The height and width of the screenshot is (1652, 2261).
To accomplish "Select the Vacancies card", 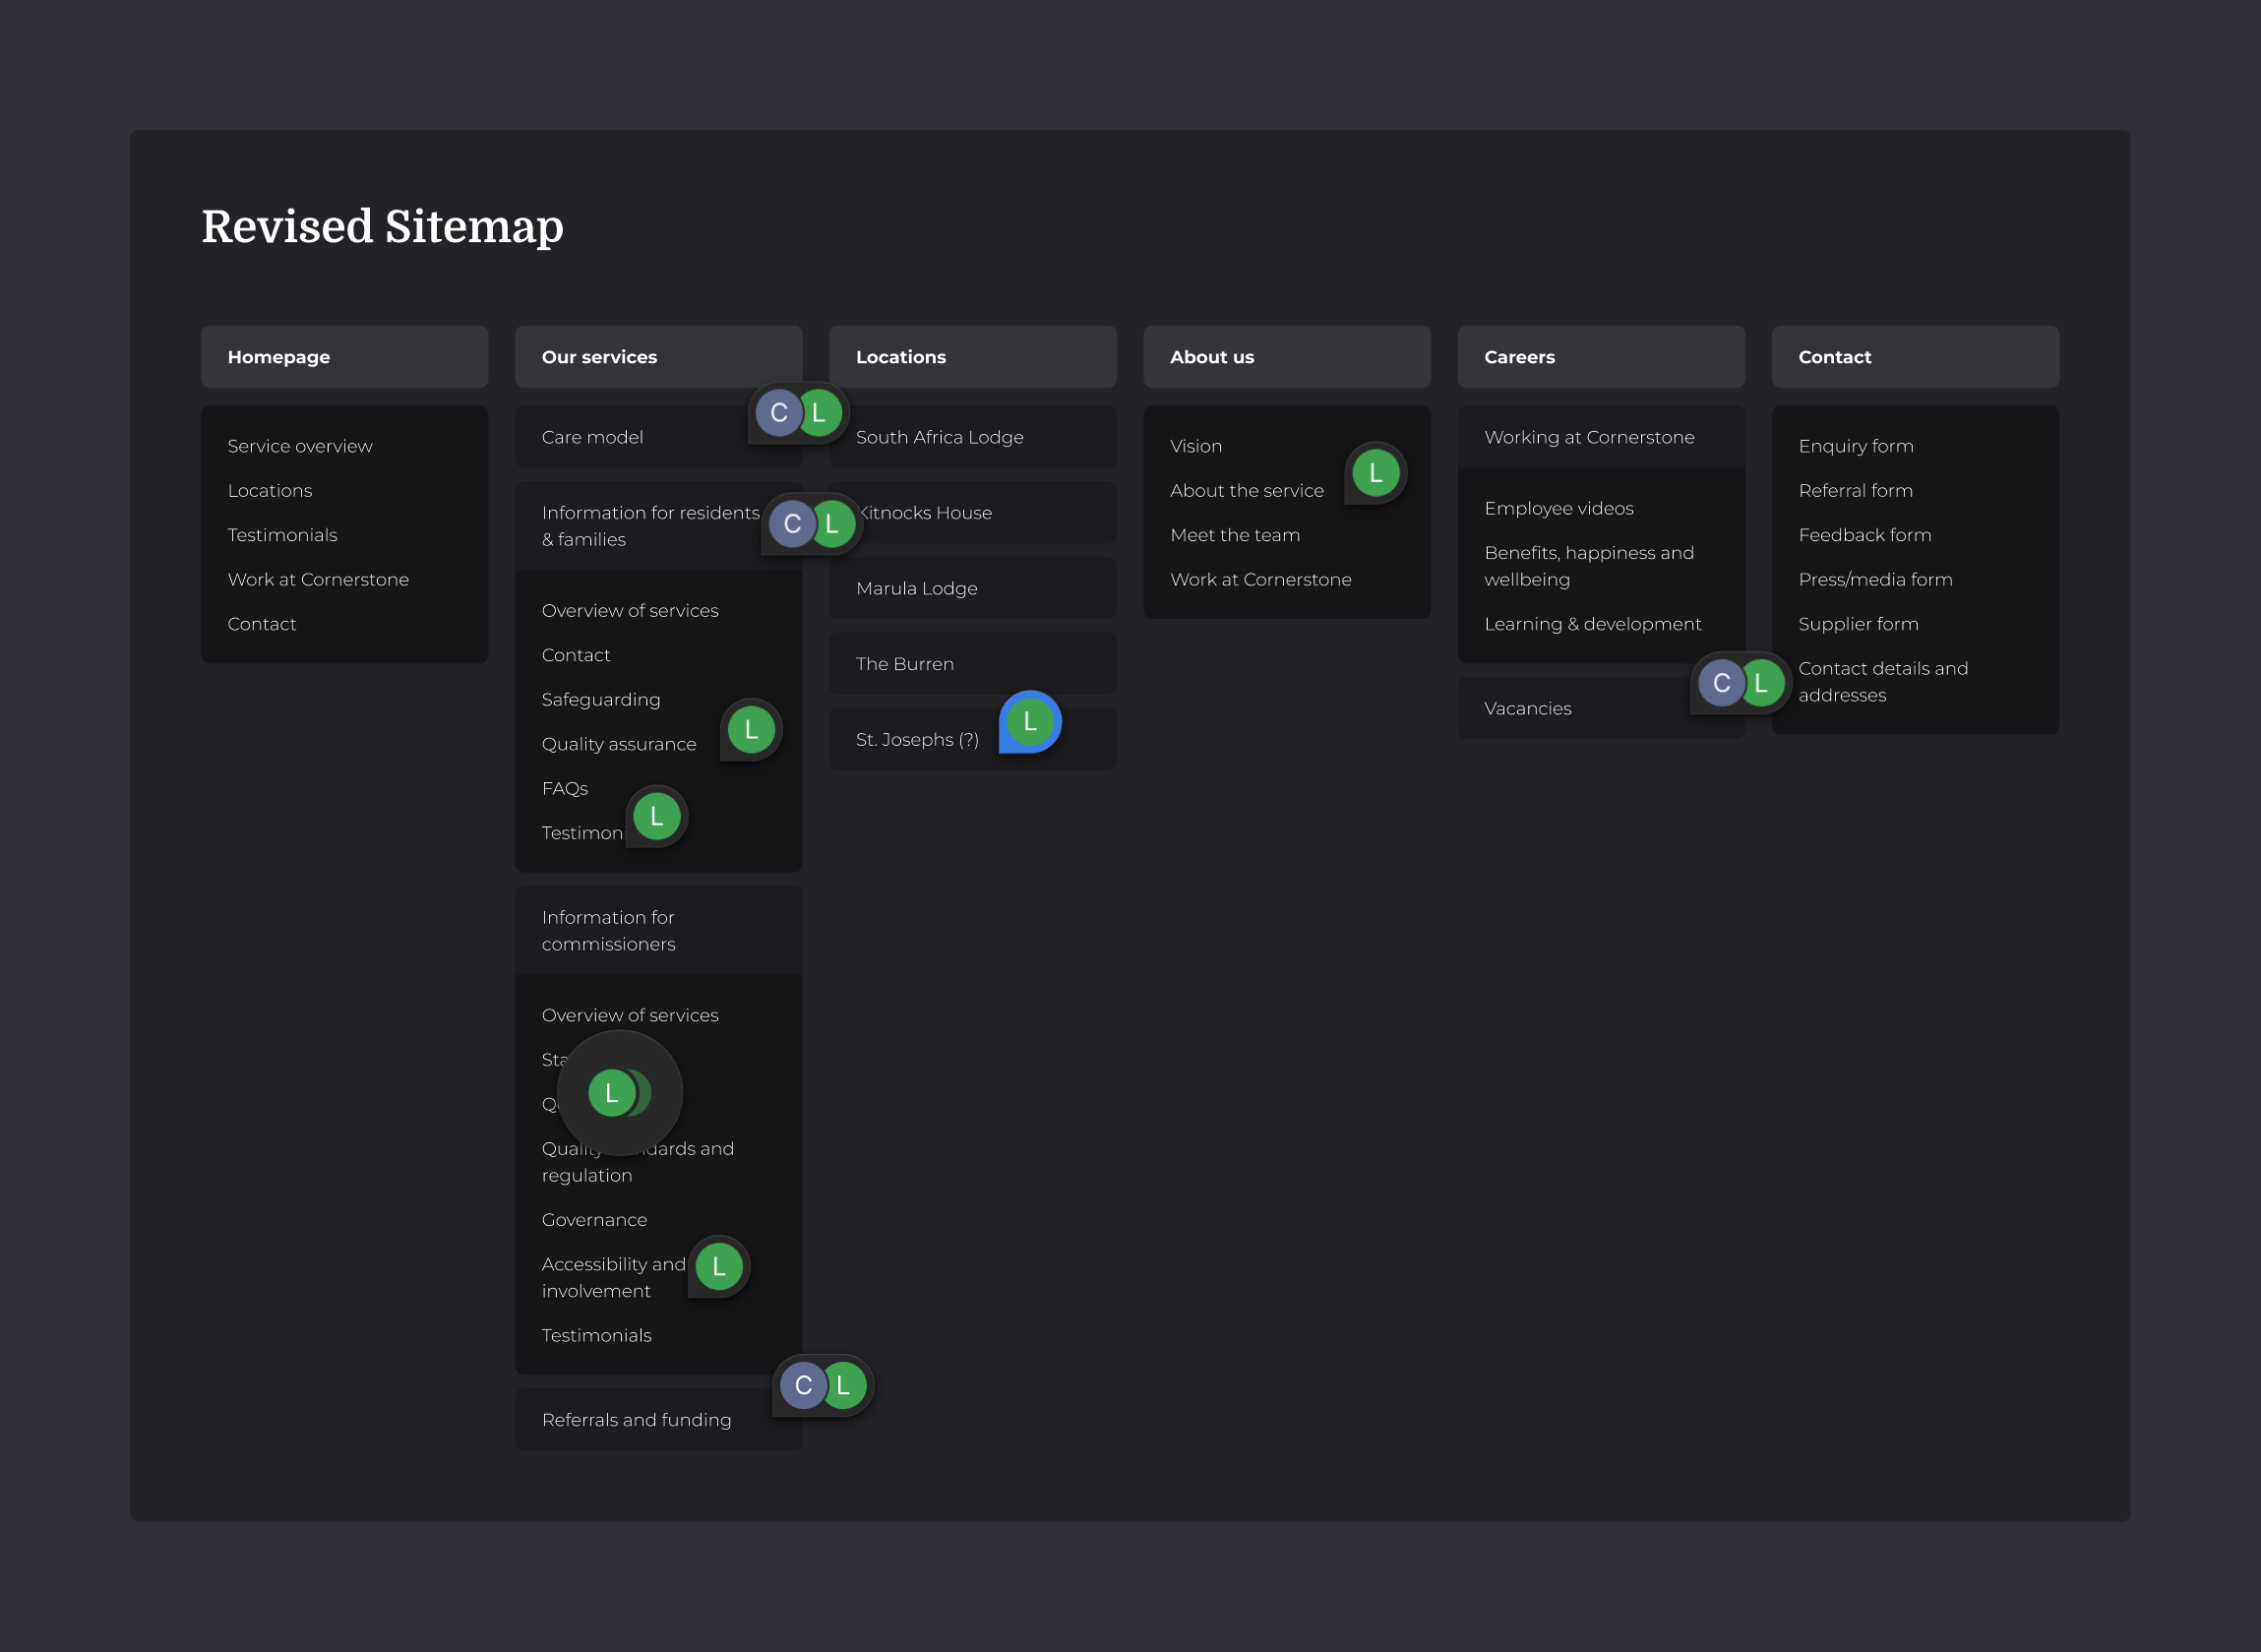I will point(1600,709).
